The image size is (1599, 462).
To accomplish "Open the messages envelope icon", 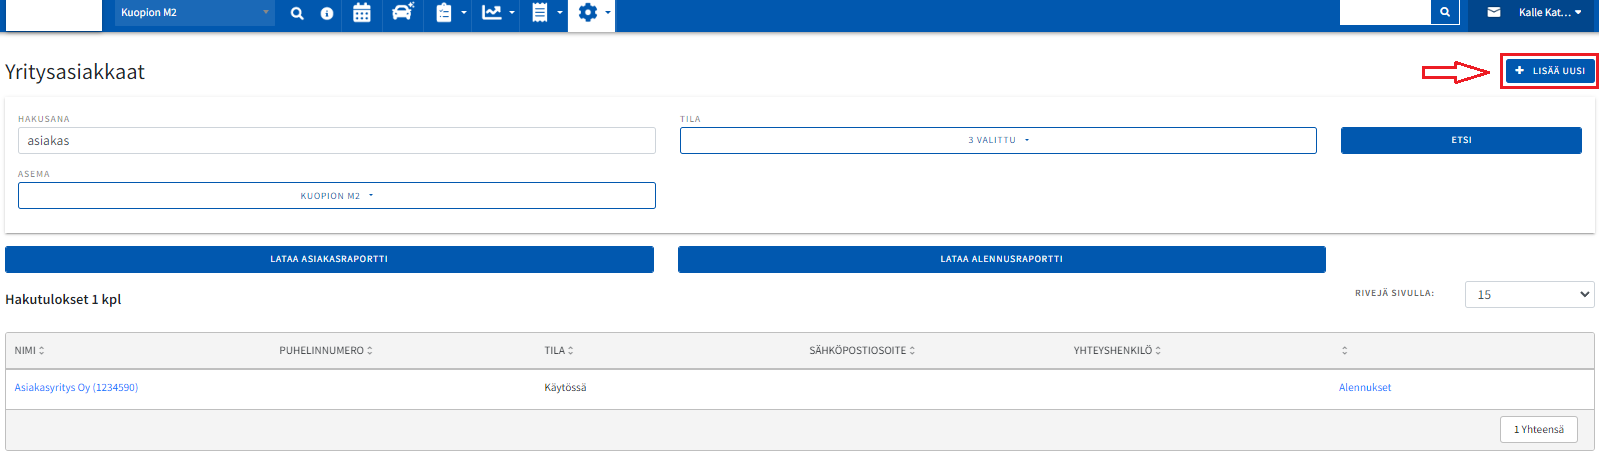I will click(1494, 13).
